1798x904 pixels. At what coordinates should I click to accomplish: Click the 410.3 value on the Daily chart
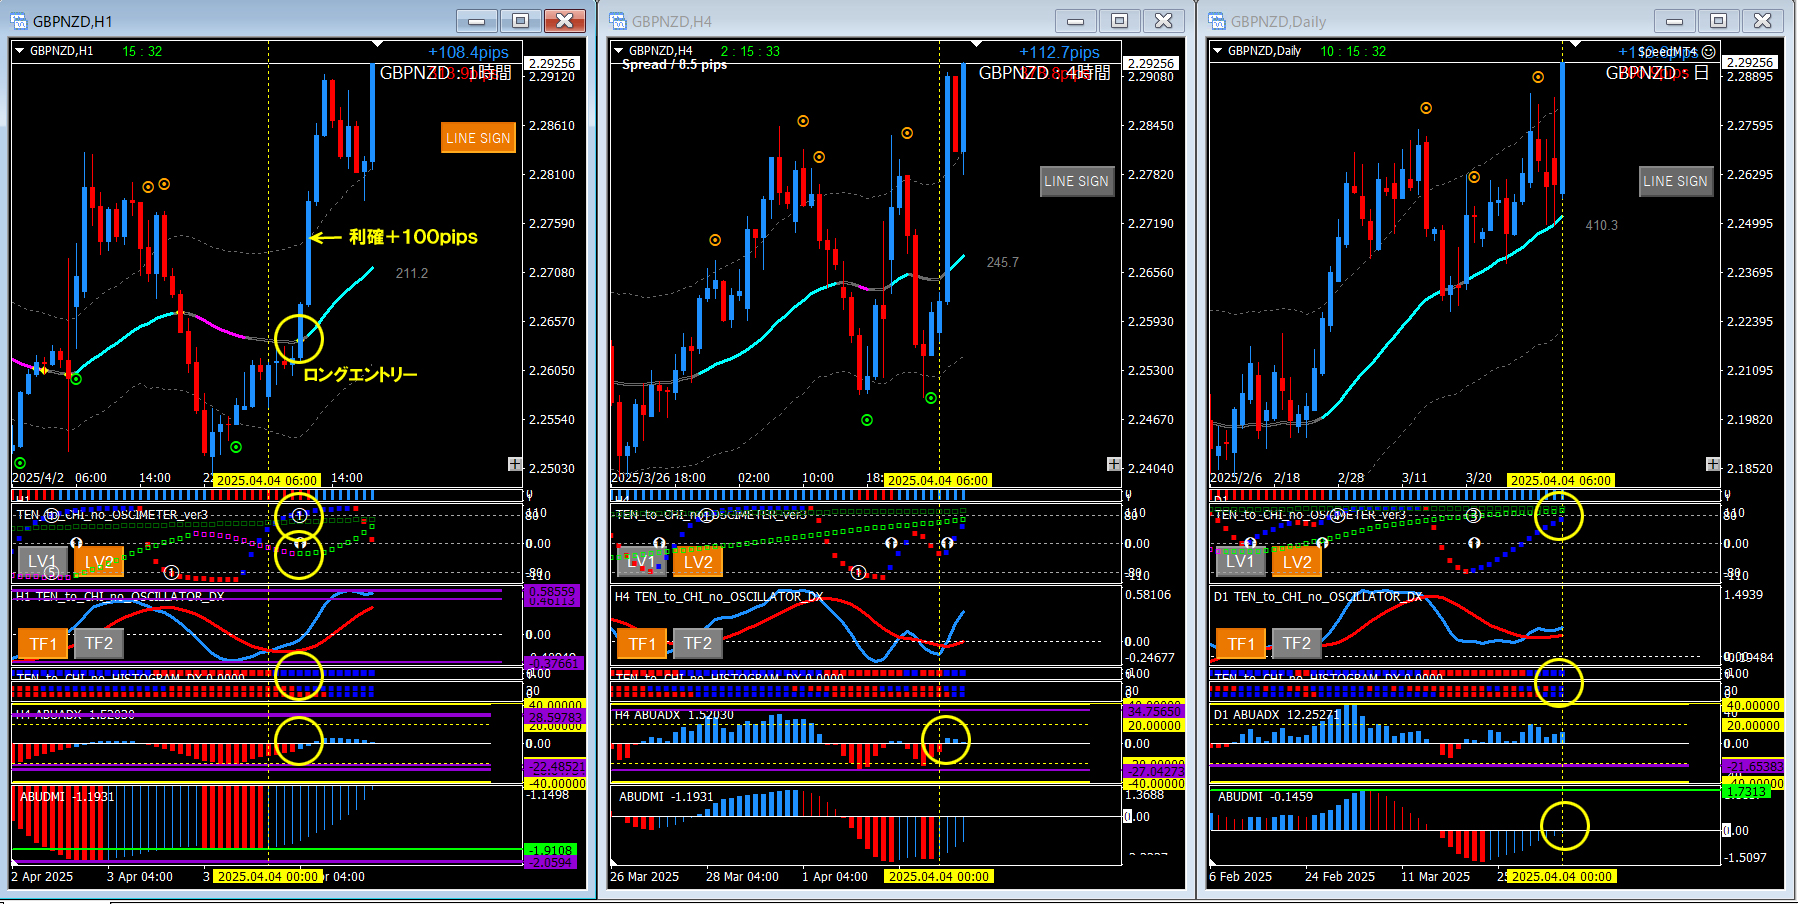point(1601,225)
